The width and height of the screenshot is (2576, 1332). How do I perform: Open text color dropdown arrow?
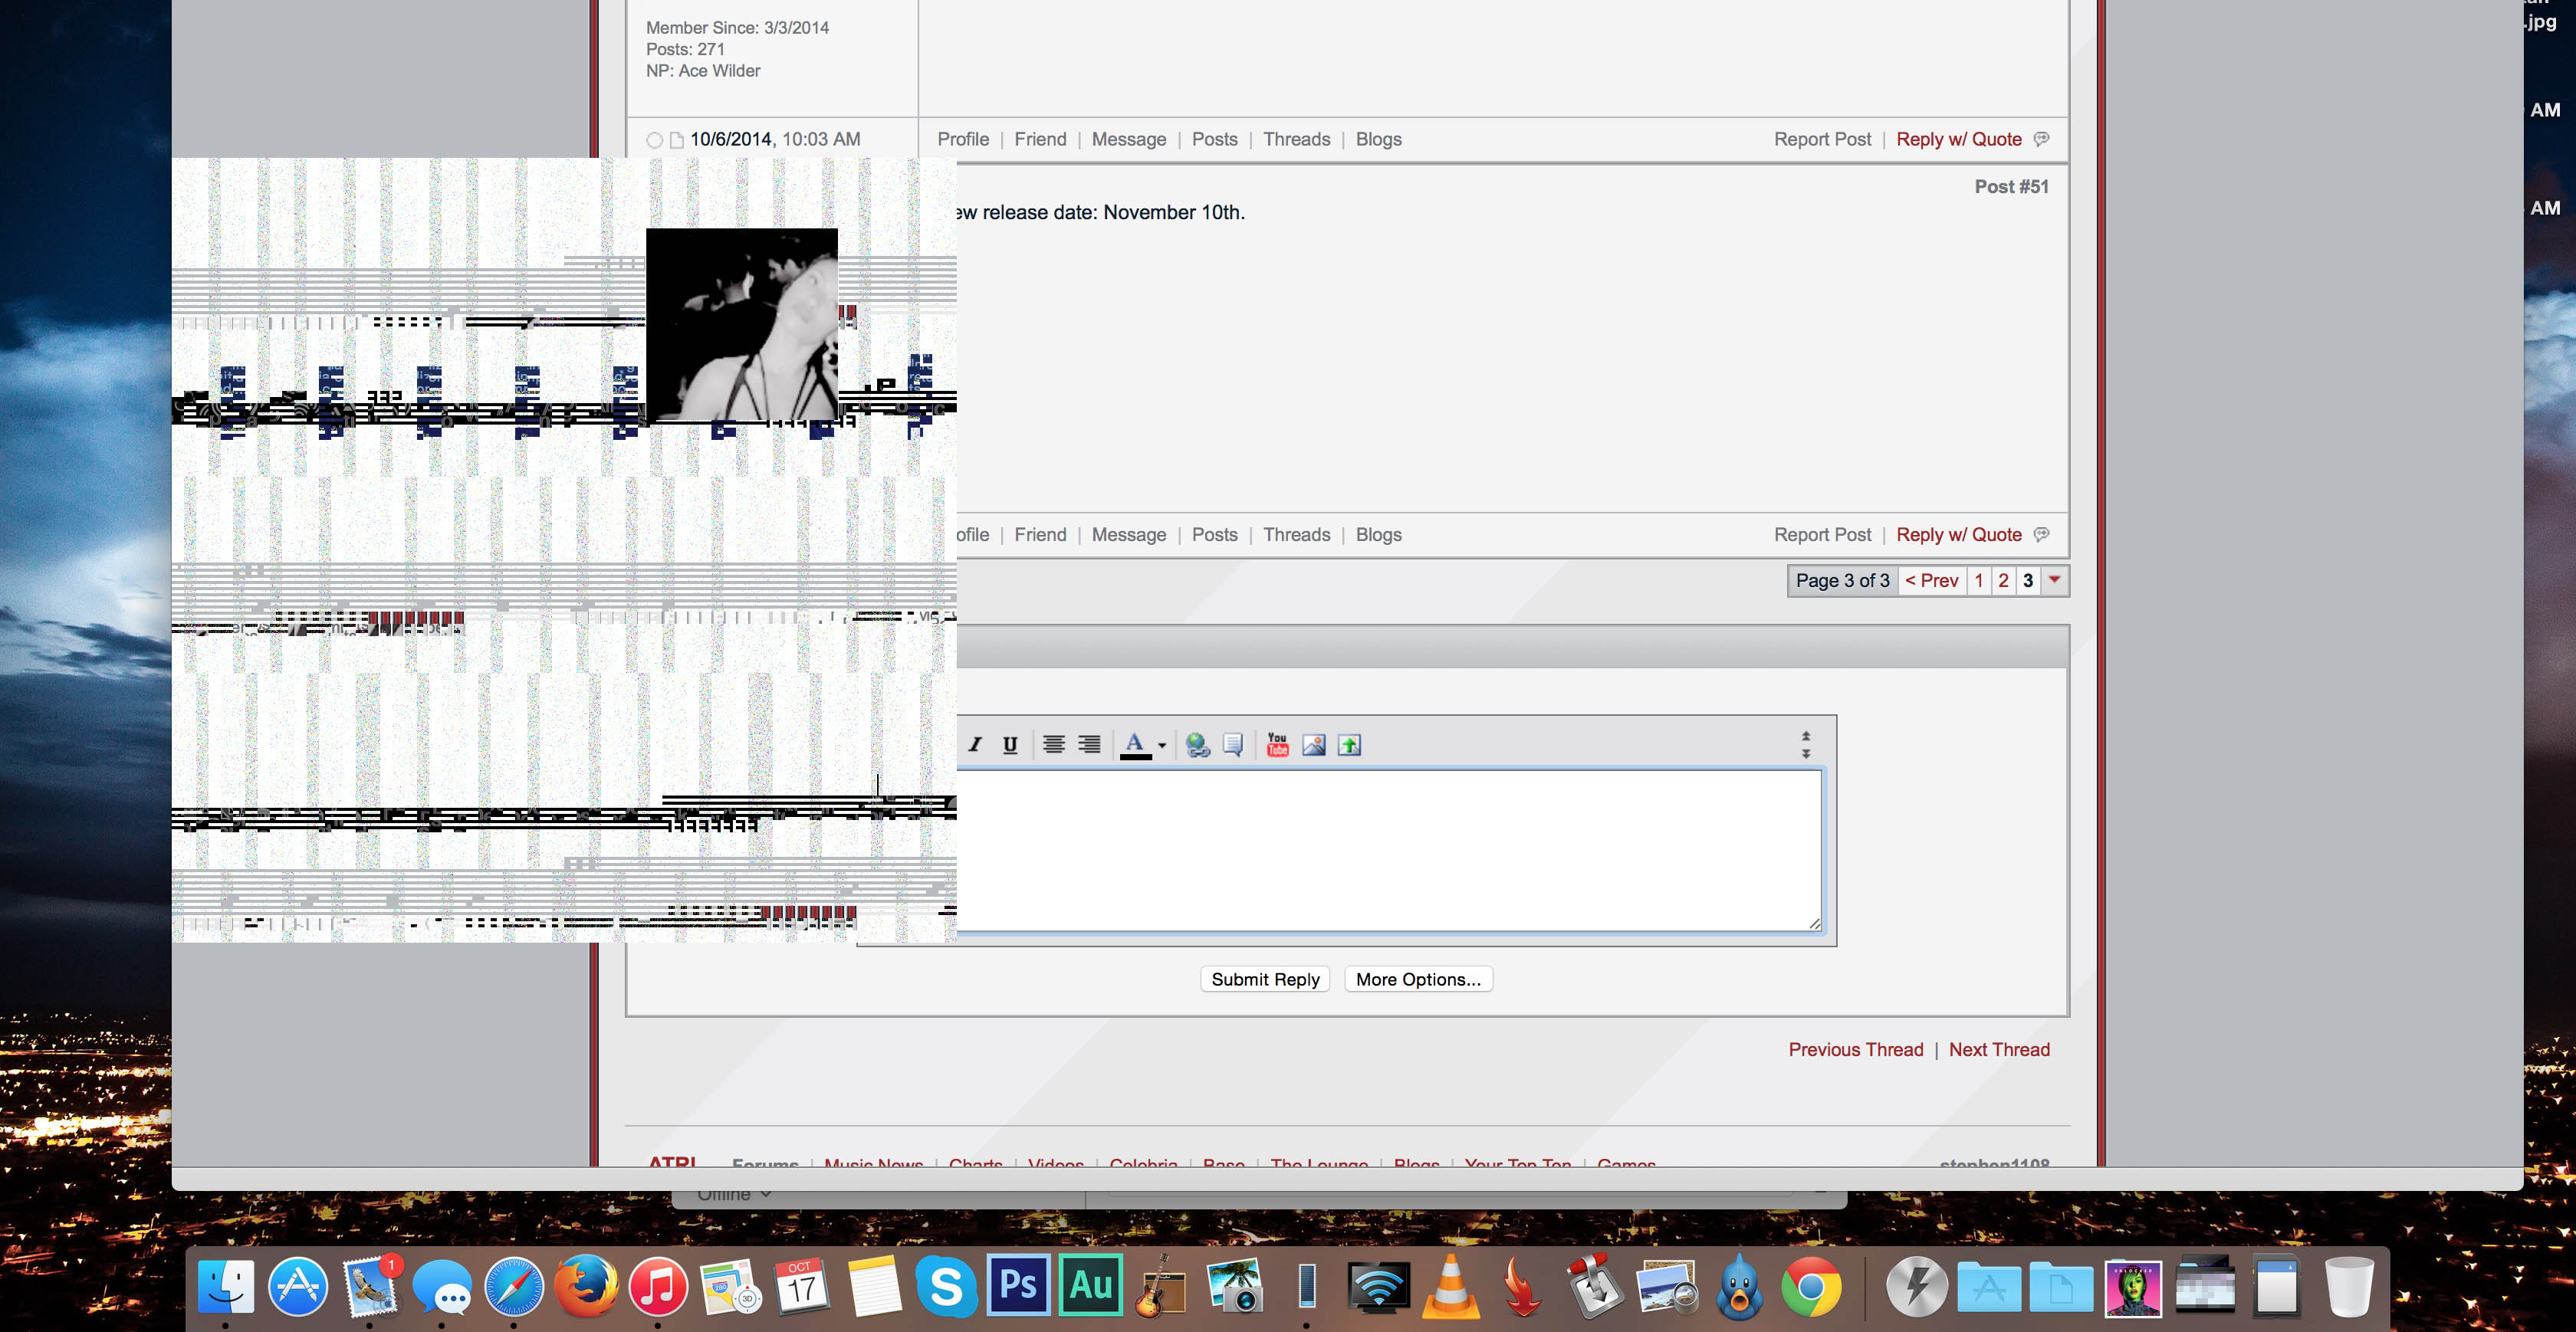1162,746
